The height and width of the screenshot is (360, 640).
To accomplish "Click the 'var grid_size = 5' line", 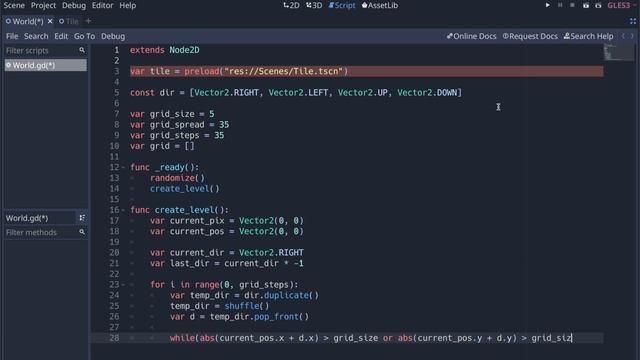I will click(172, 114).
